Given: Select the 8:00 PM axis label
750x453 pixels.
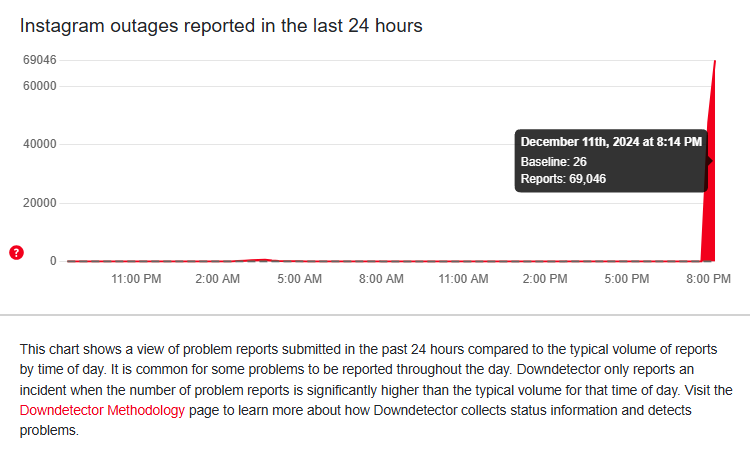Looking at the screenshot, I should (x=708, y=279).
